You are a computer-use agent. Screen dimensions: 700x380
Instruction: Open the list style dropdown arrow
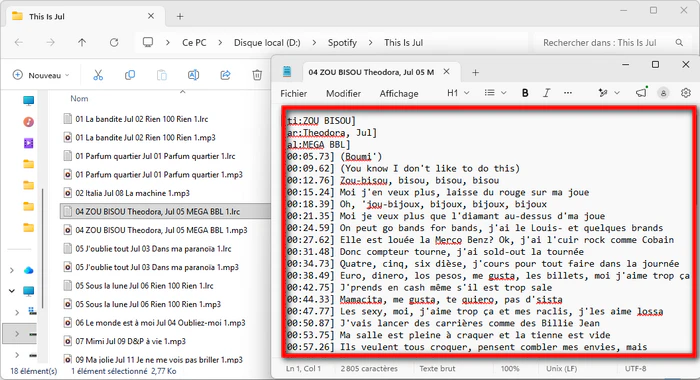click(x=504, y=93)
